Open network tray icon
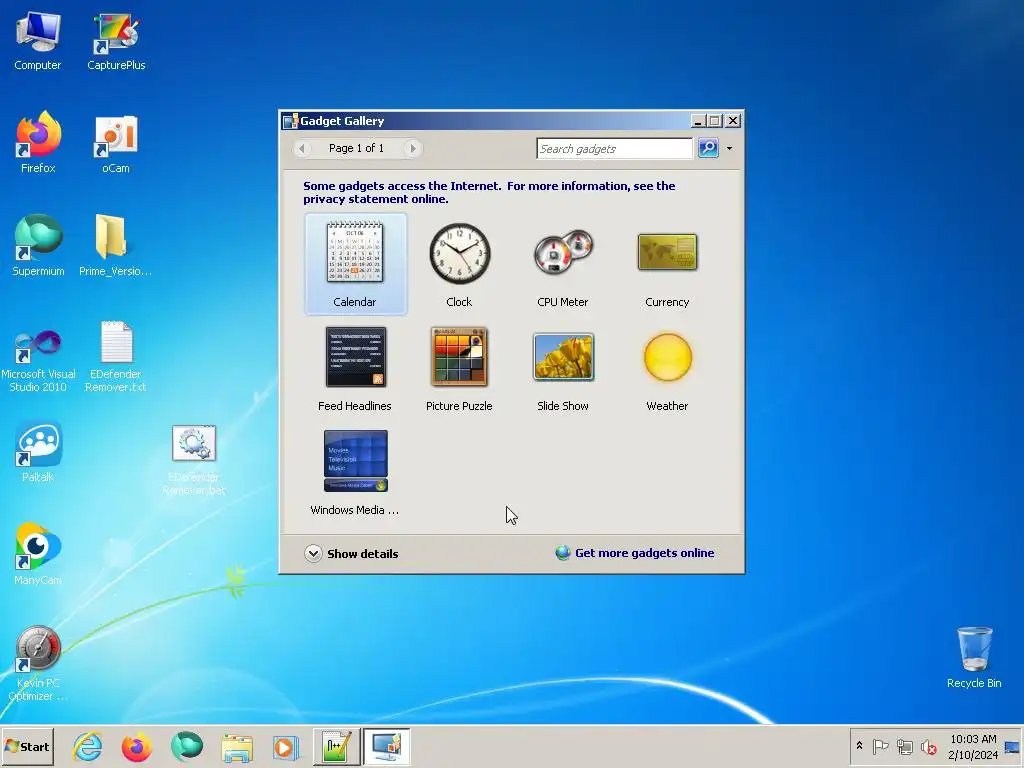The width and height of the screenshot is (1024, 768). click(x=904, y=746)
